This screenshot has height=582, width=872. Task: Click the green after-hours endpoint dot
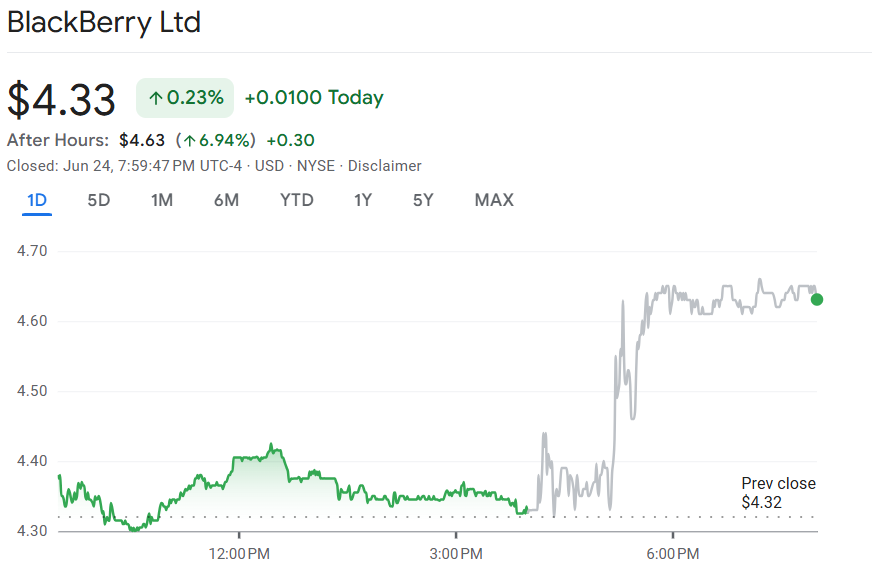[817, 299]
